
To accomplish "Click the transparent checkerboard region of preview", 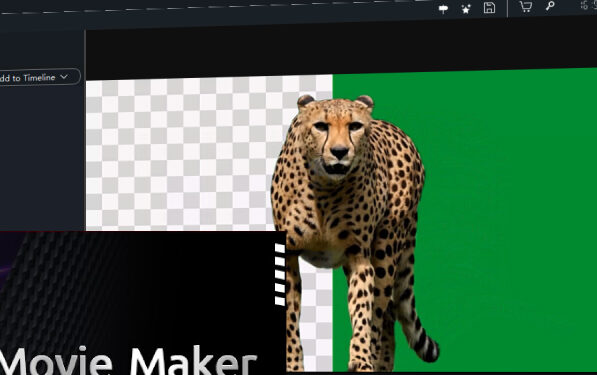I will click(x=183, y=152).
